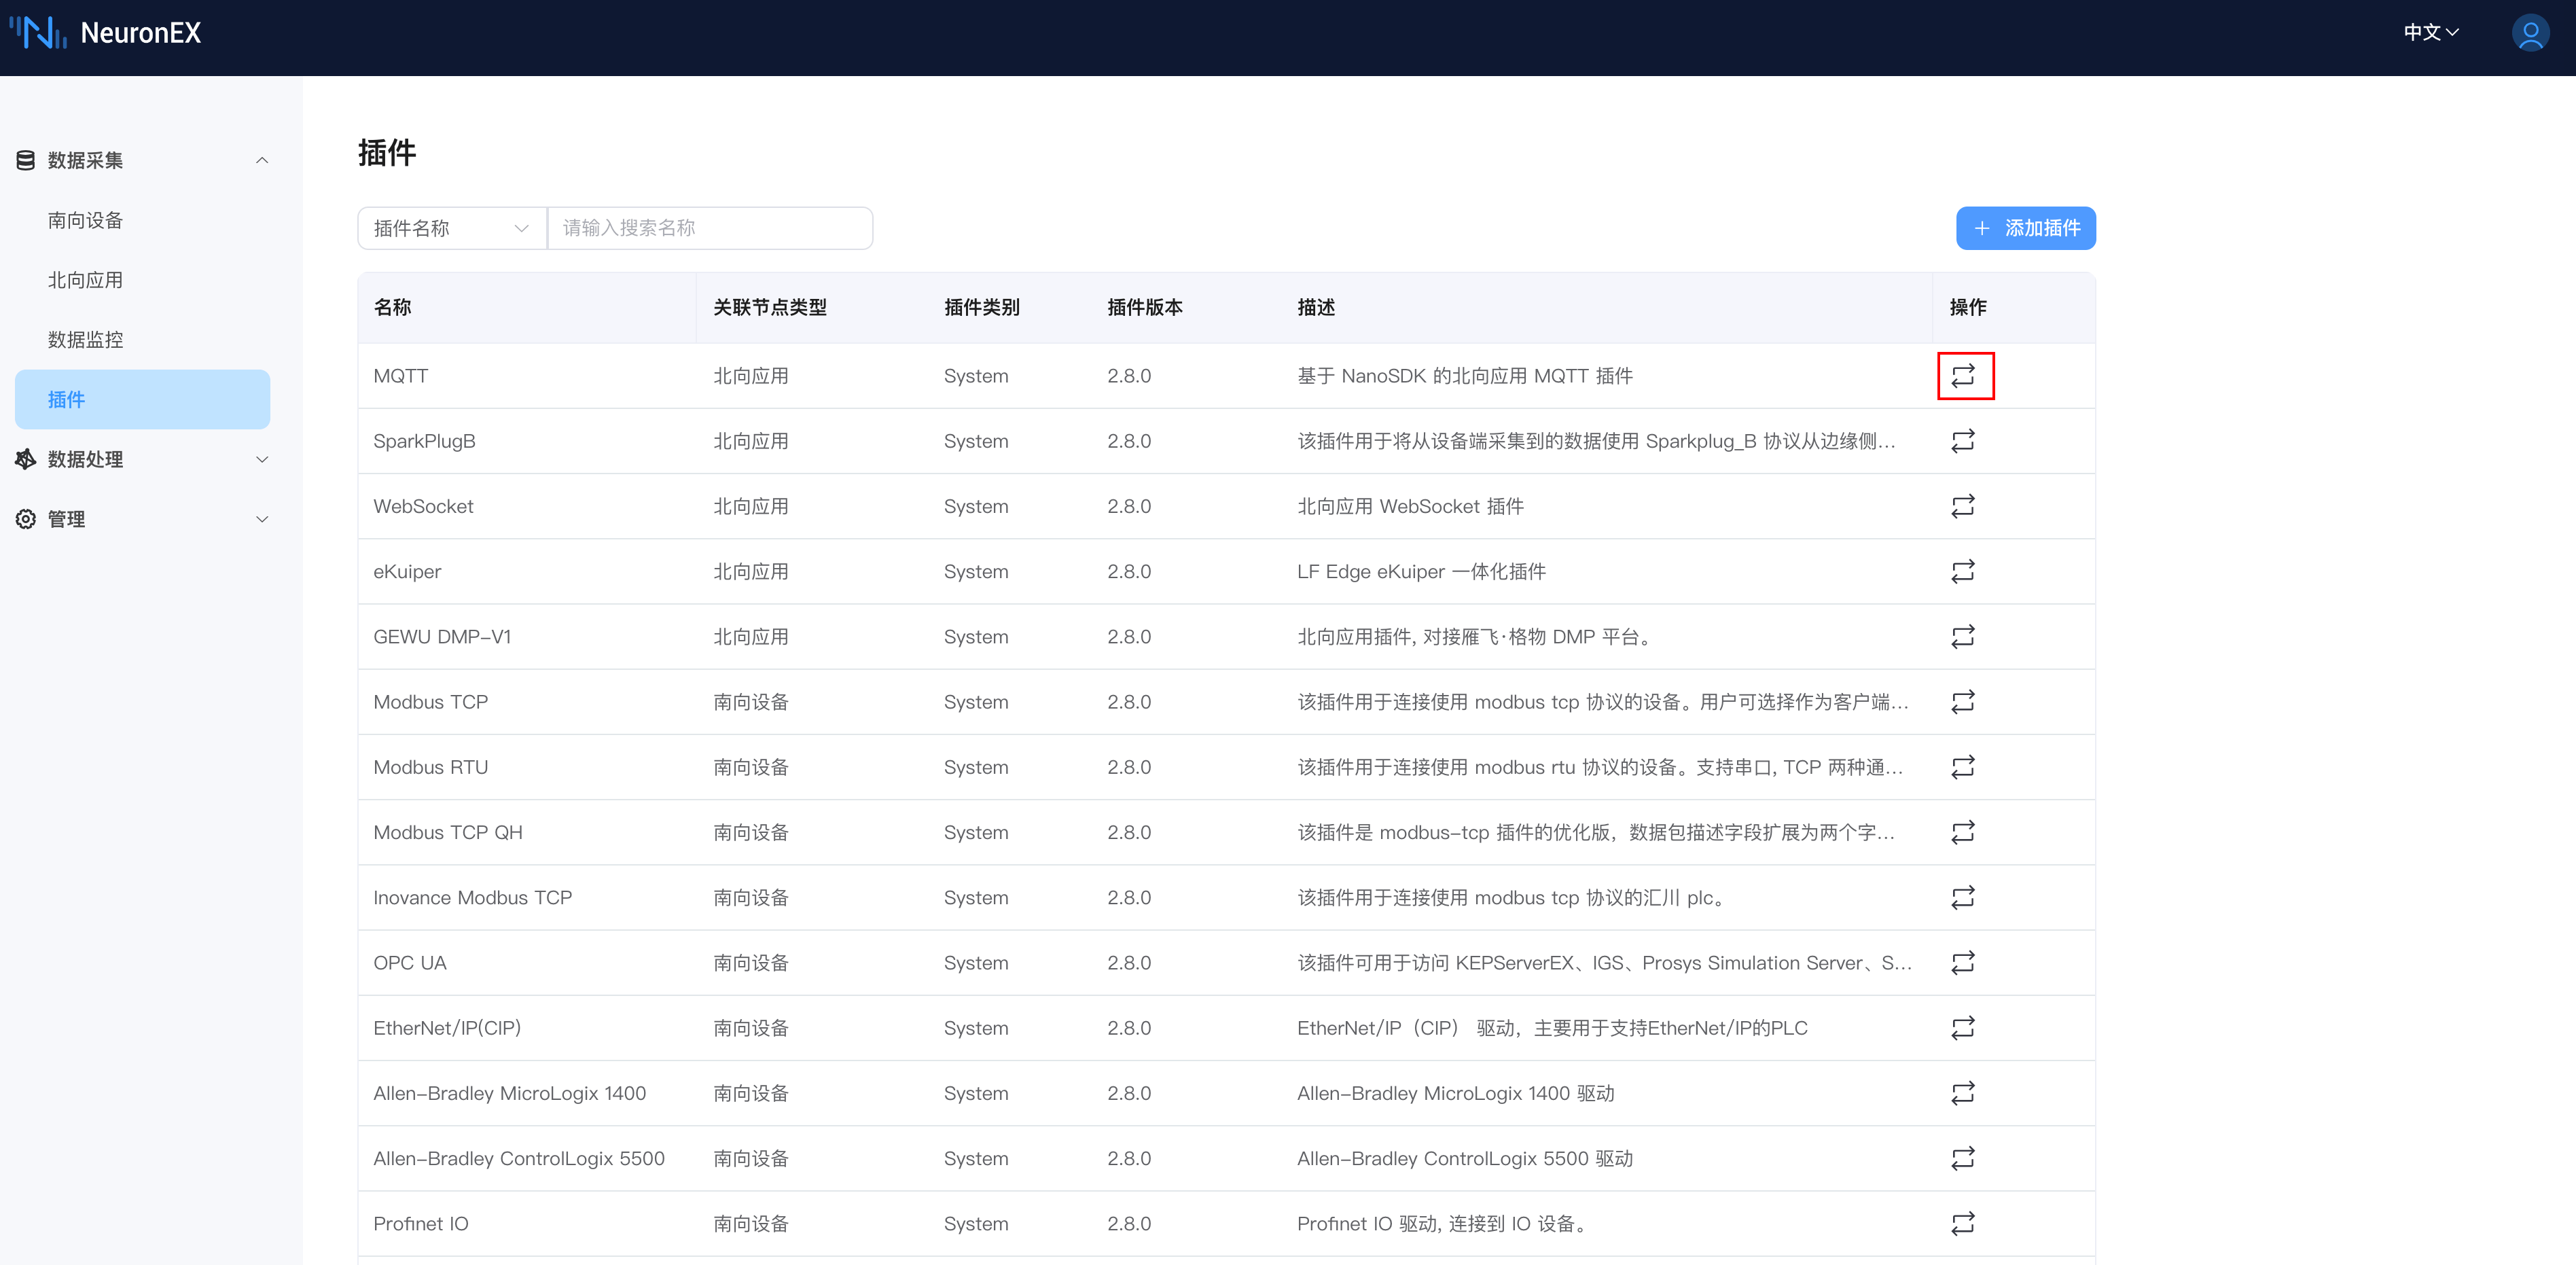This screenshot has height=1265, width=2576.
Task: Collapse the 数据采集 sidebar section
Action: tap(142, 160)
